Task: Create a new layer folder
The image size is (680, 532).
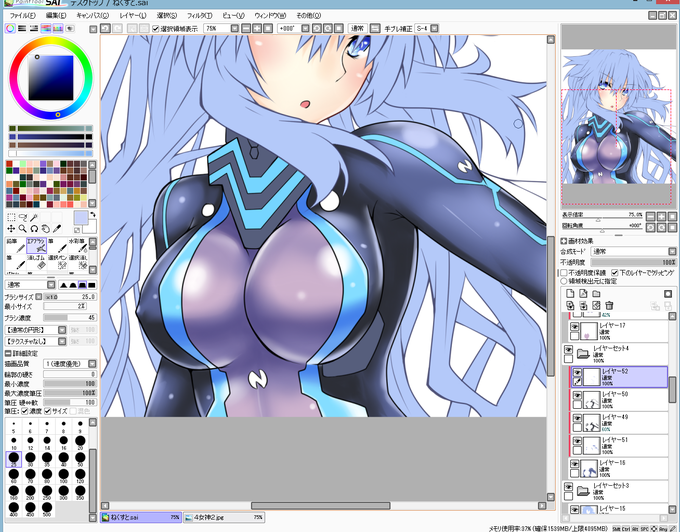Action: (x=596, y=294)
